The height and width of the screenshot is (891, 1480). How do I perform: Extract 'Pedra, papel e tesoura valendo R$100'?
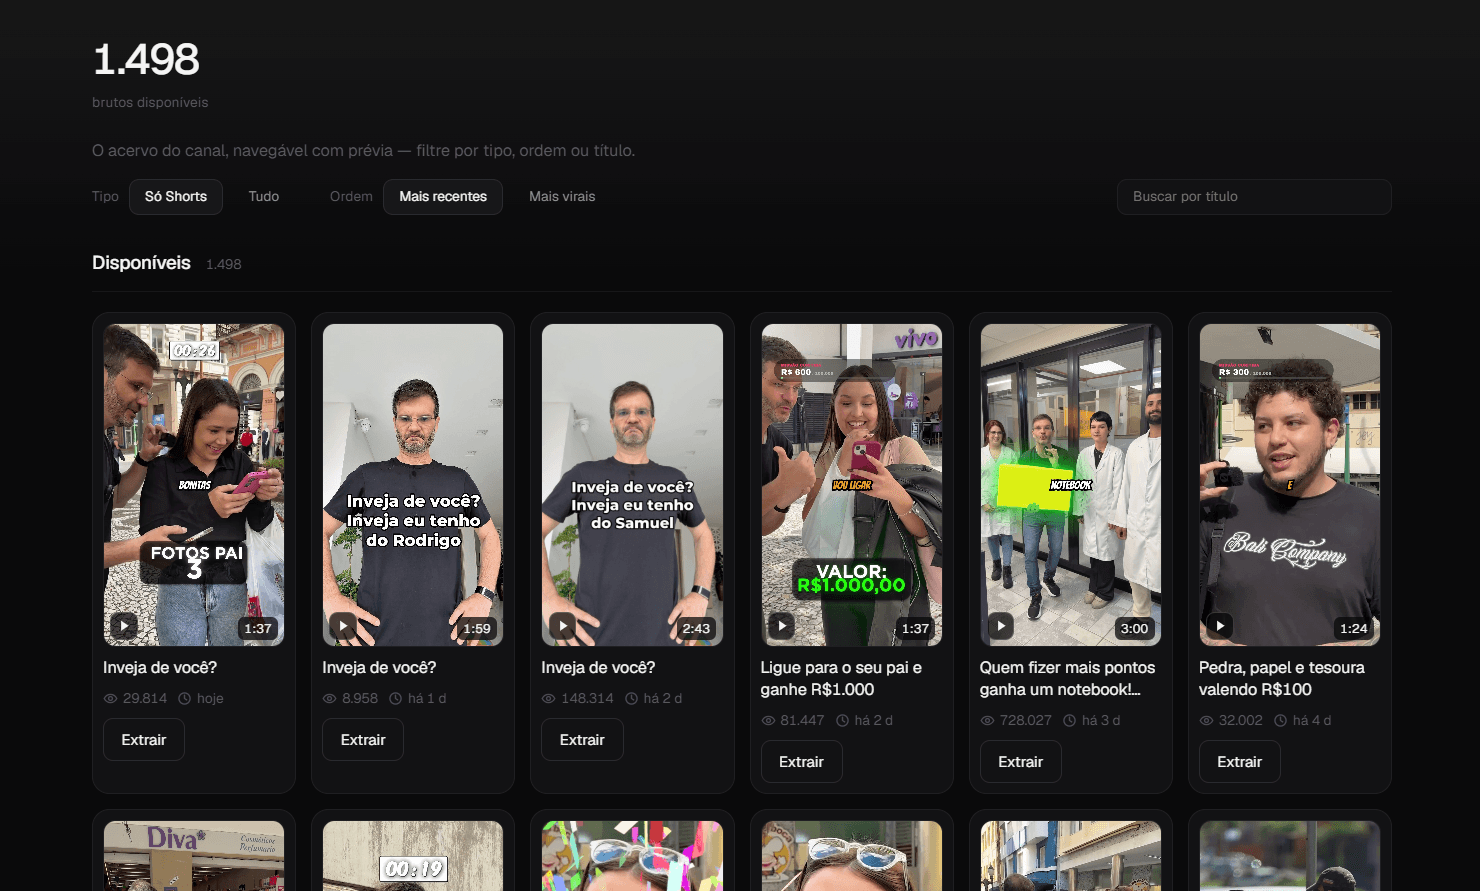click(x=1240, y=762)
